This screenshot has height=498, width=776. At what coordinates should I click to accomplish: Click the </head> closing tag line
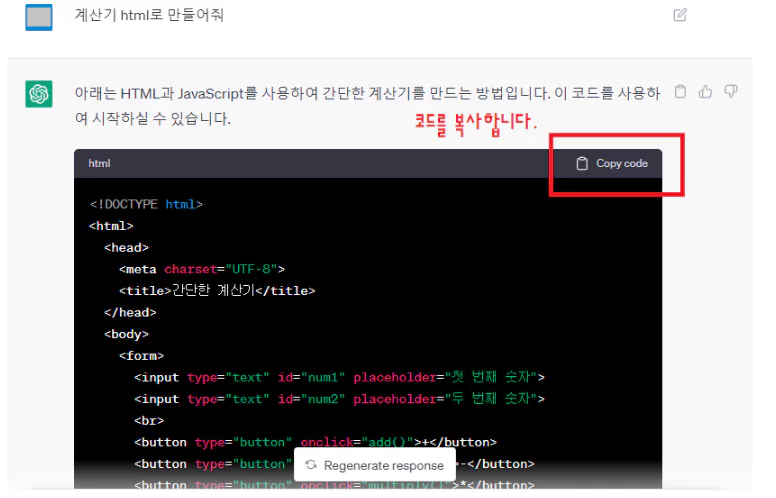tap(130, 312)
